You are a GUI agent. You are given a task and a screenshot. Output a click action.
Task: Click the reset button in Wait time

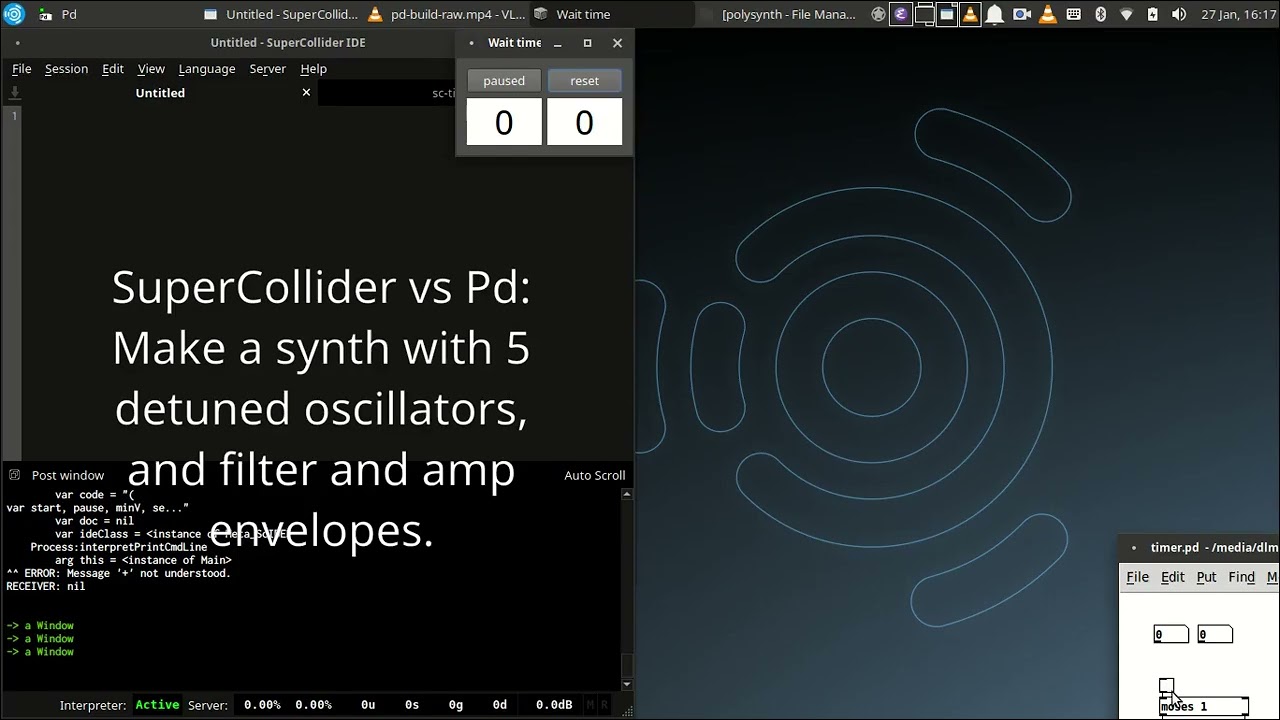[x=585, y=81]
